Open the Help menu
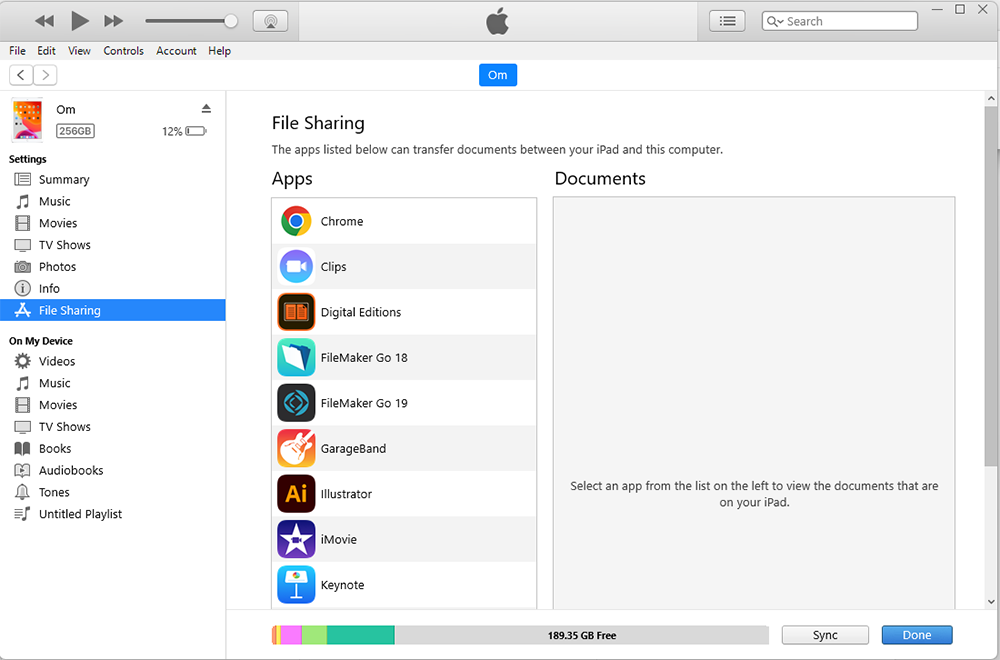1000x660 pixels. (x=219, y=50)
